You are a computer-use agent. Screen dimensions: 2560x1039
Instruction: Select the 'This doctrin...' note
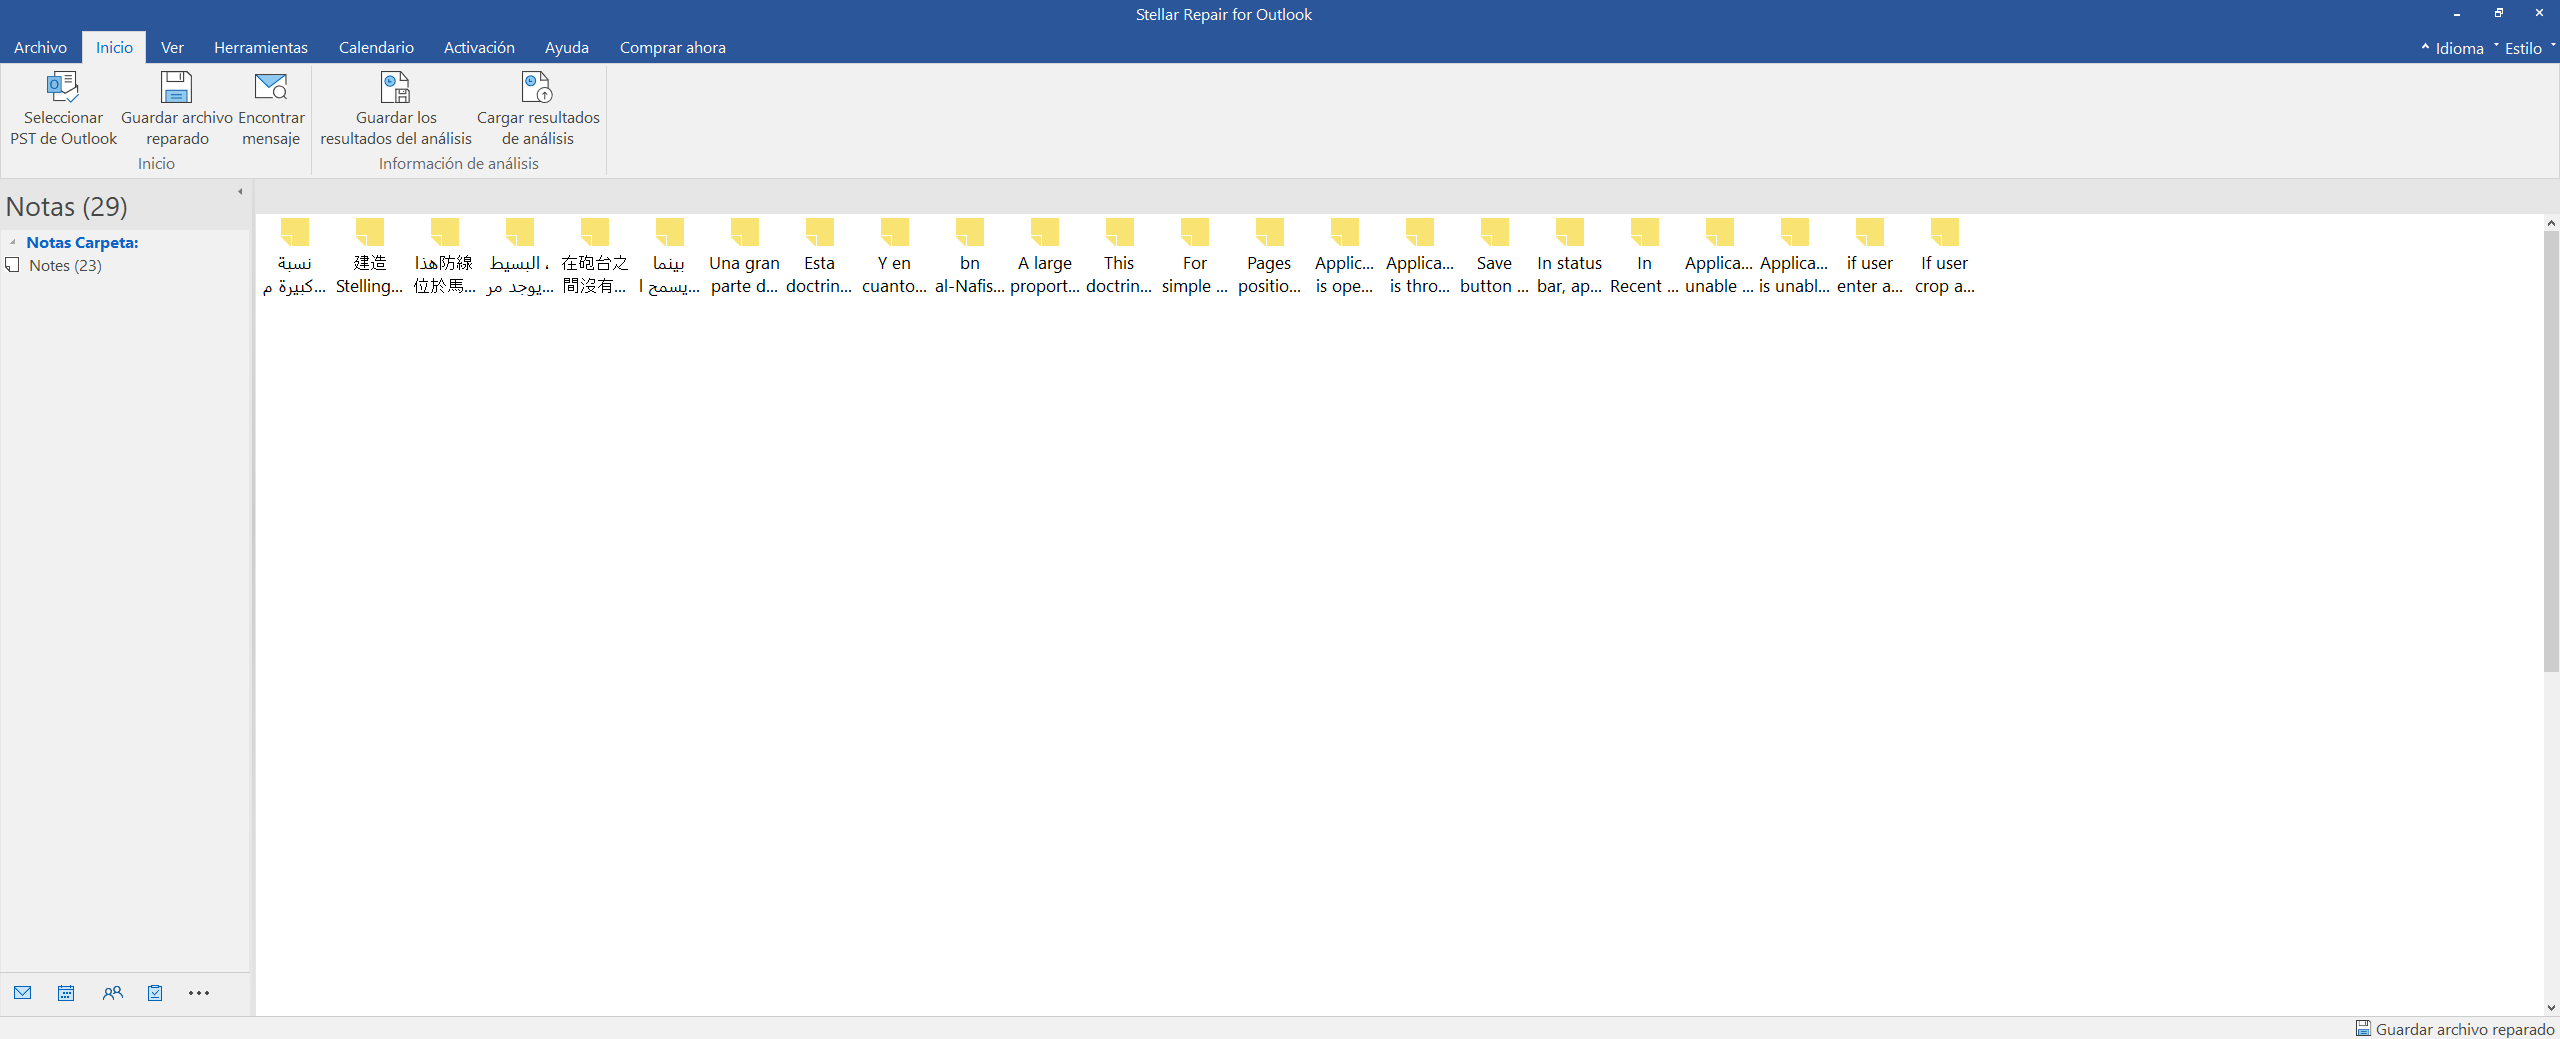click(1119, 257)
